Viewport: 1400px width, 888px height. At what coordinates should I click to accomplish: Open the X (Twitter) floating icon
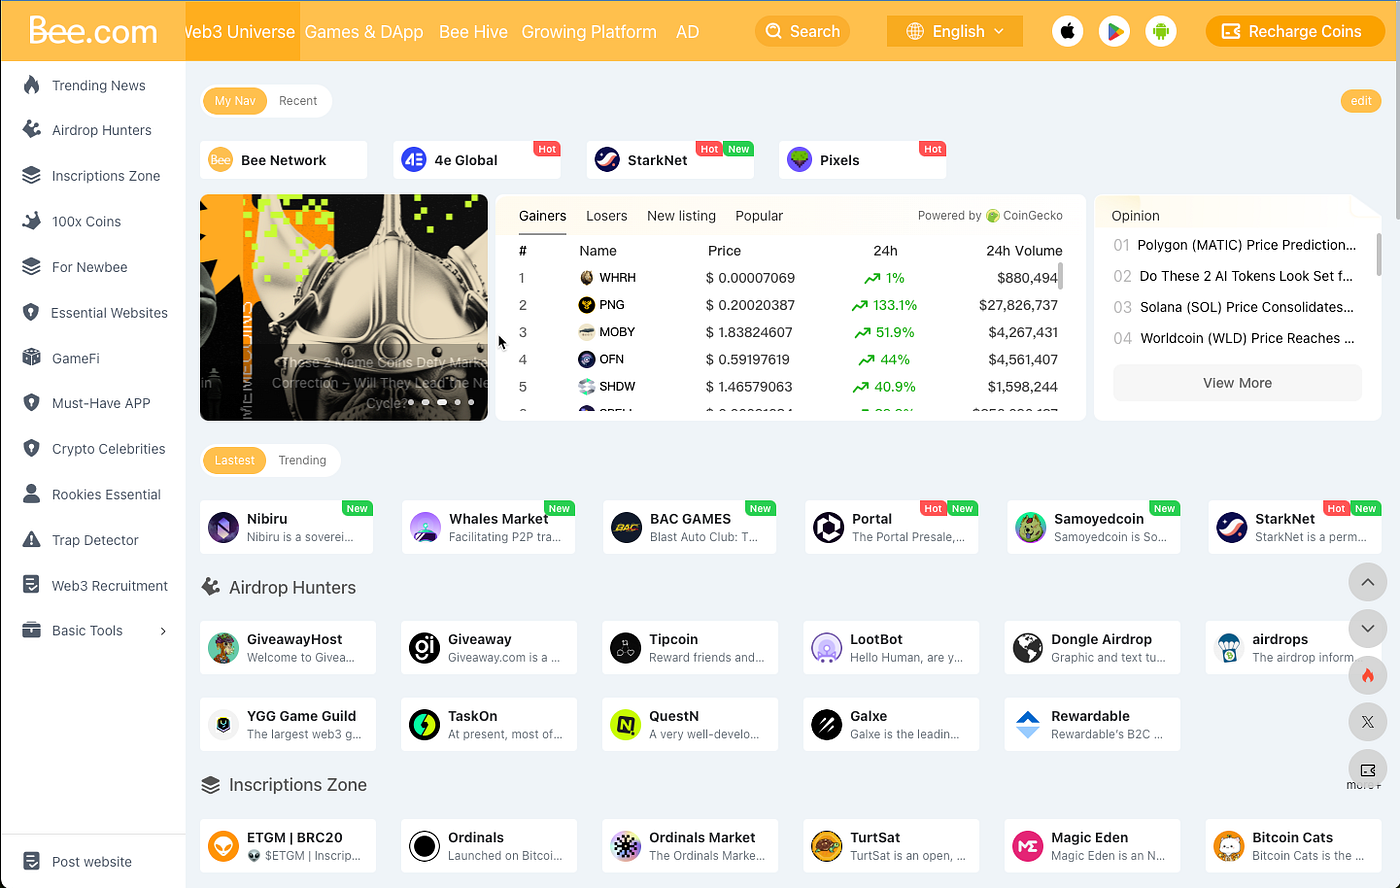1367,721
